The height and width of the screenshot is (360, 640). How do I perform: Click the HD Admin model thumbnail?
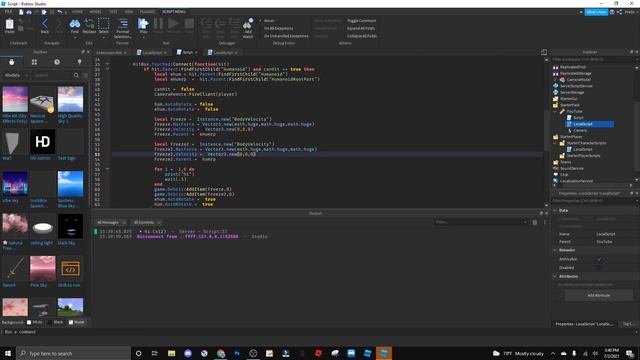42,142
